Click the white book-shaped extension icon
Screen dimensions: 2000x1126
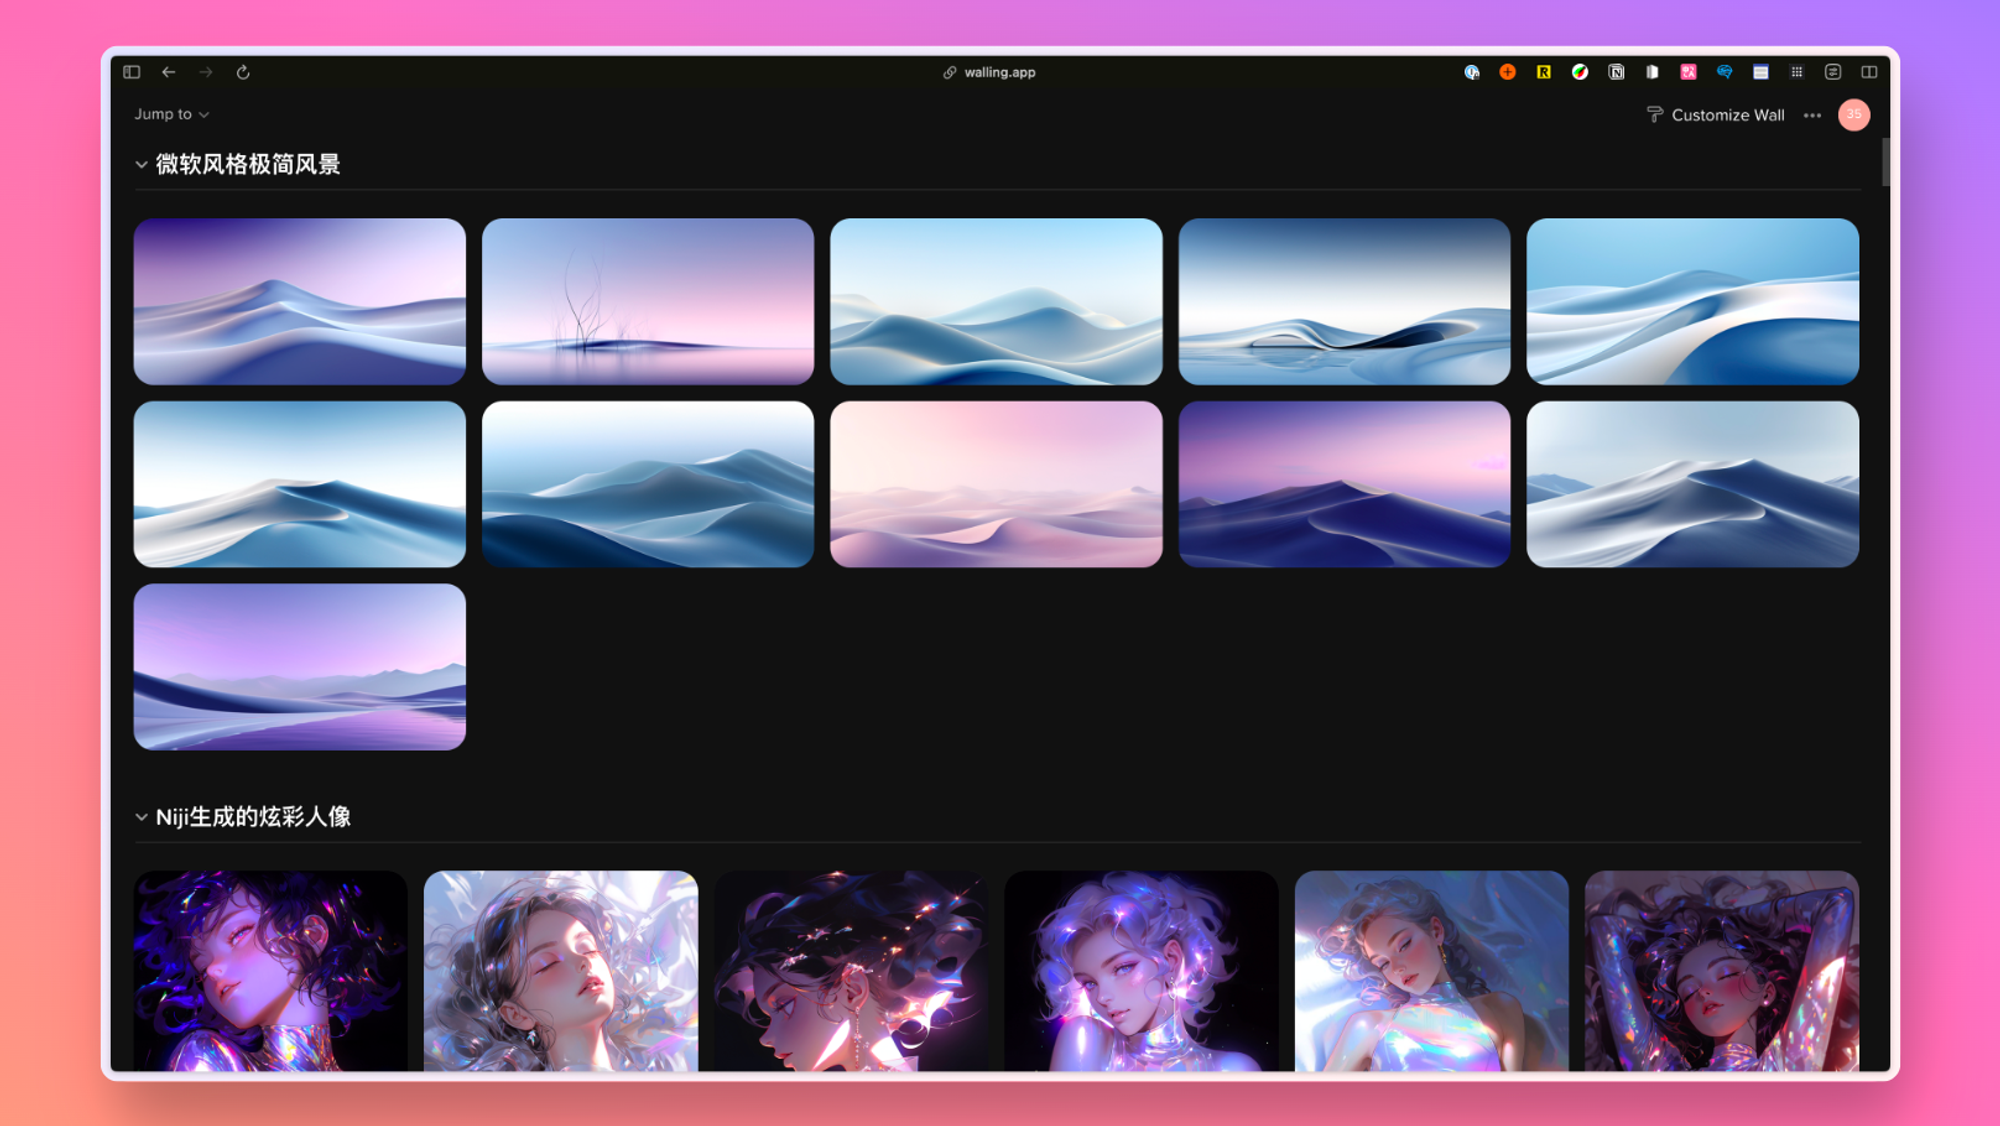(x=1652, y=72)
